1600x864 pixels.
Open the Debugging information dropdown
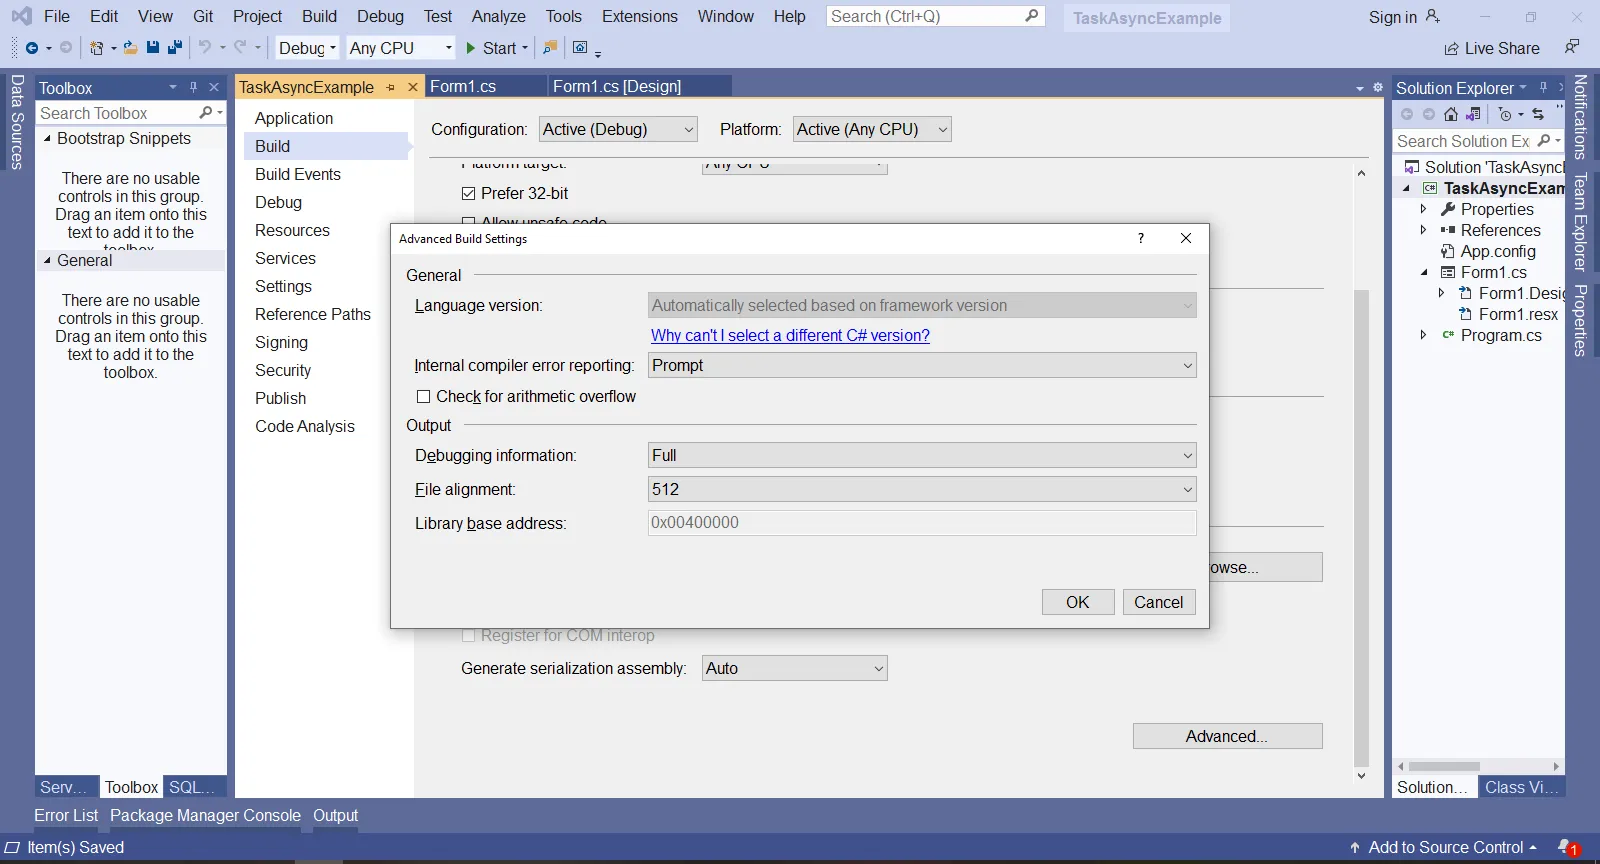[922, 456]
